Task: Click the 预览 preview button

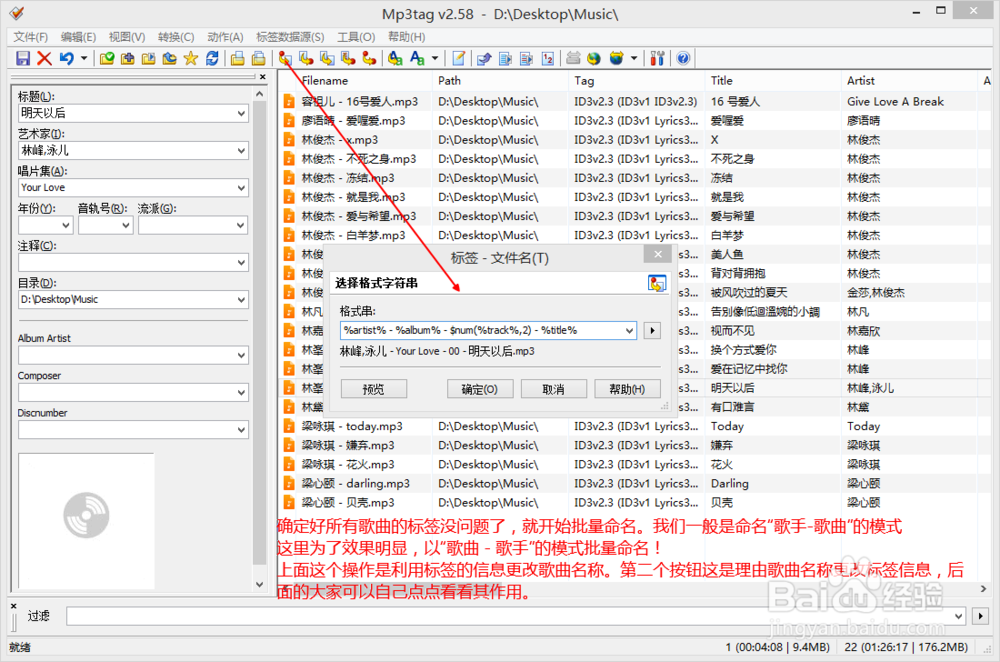Action: pos(374,389)
